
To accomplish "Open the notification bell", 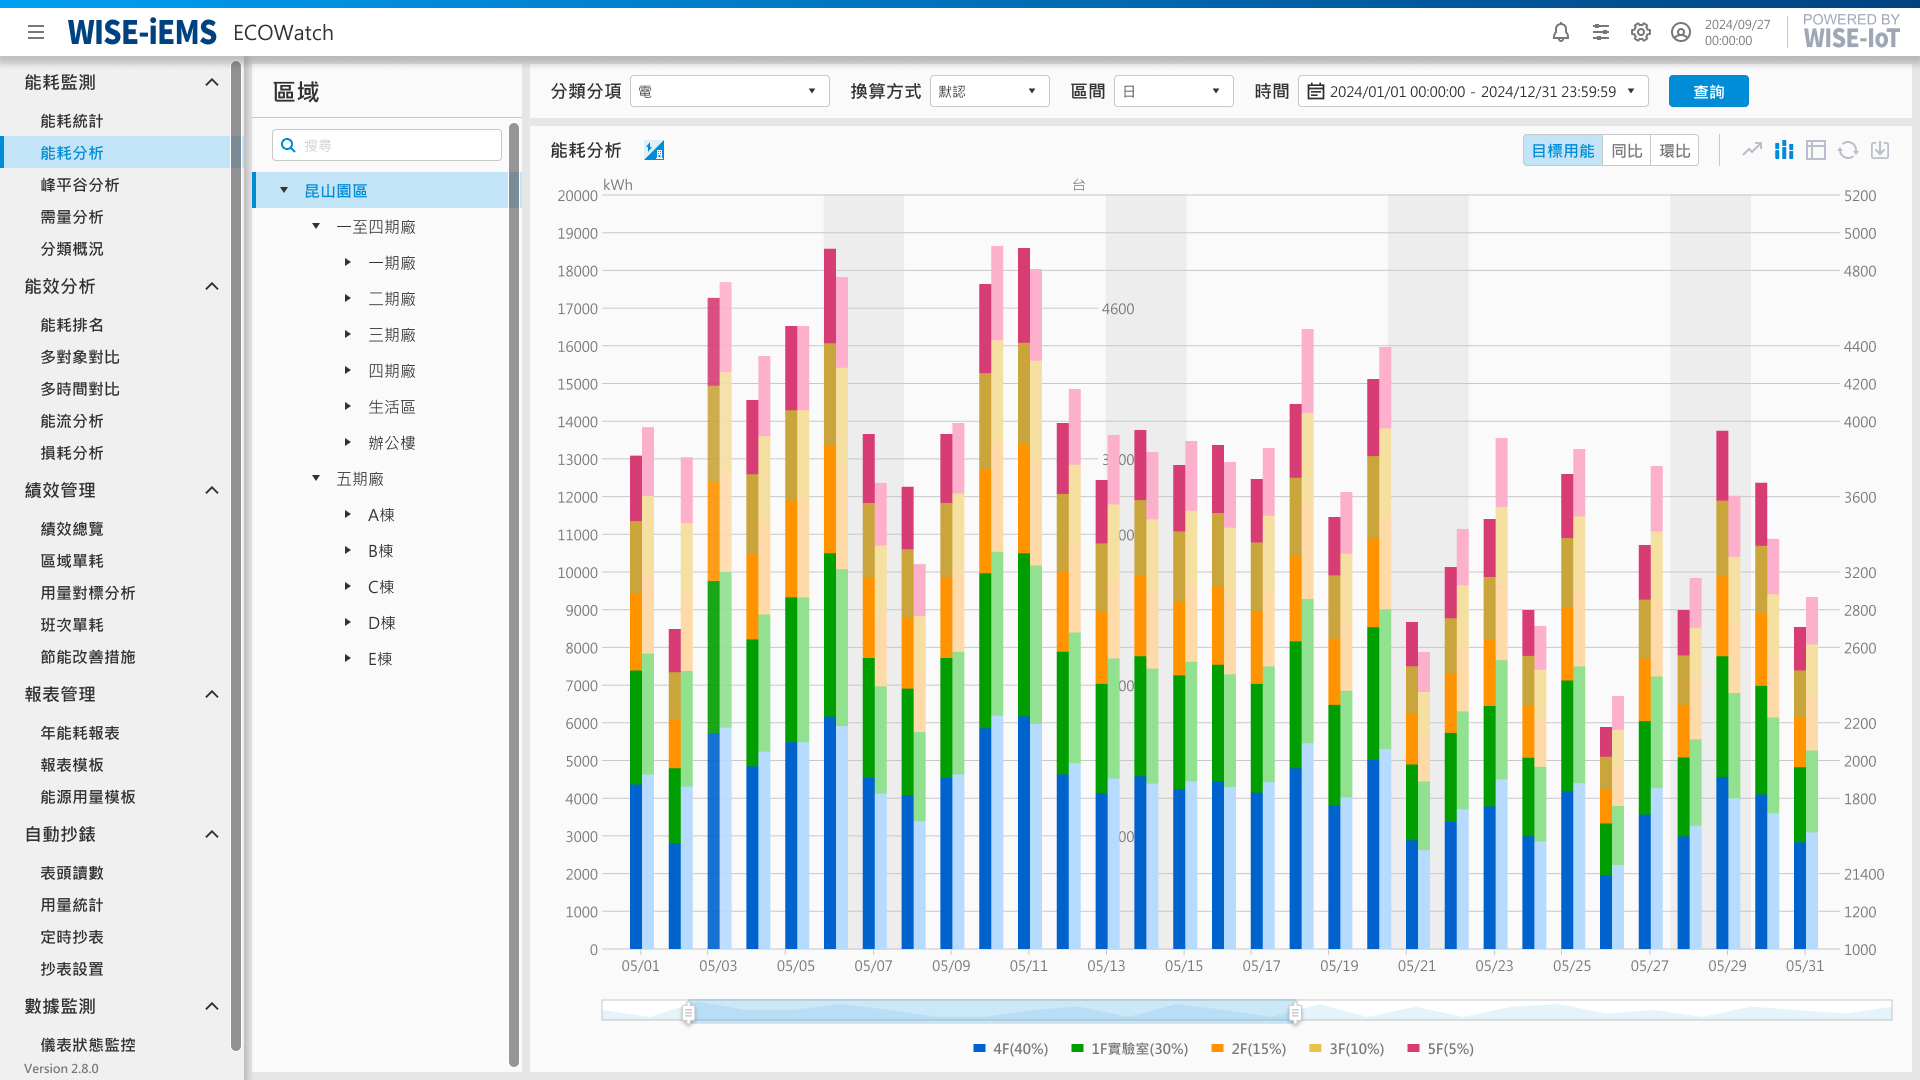I will point(1561,32).
